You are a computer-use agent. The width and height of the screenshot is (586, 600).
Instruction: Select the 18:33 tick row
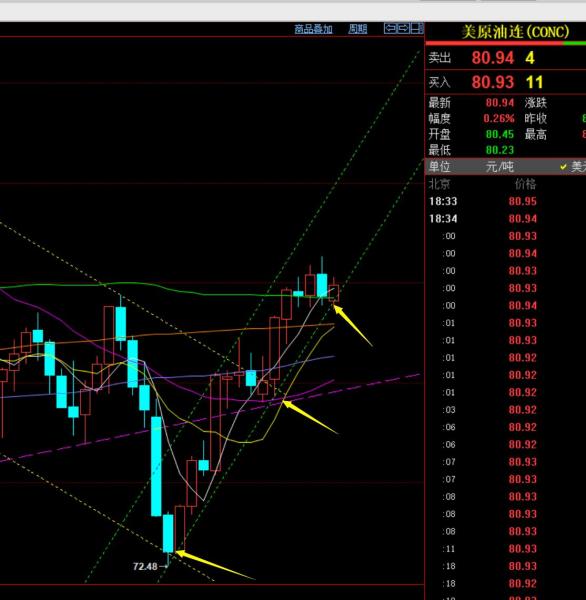click(505, 201)
